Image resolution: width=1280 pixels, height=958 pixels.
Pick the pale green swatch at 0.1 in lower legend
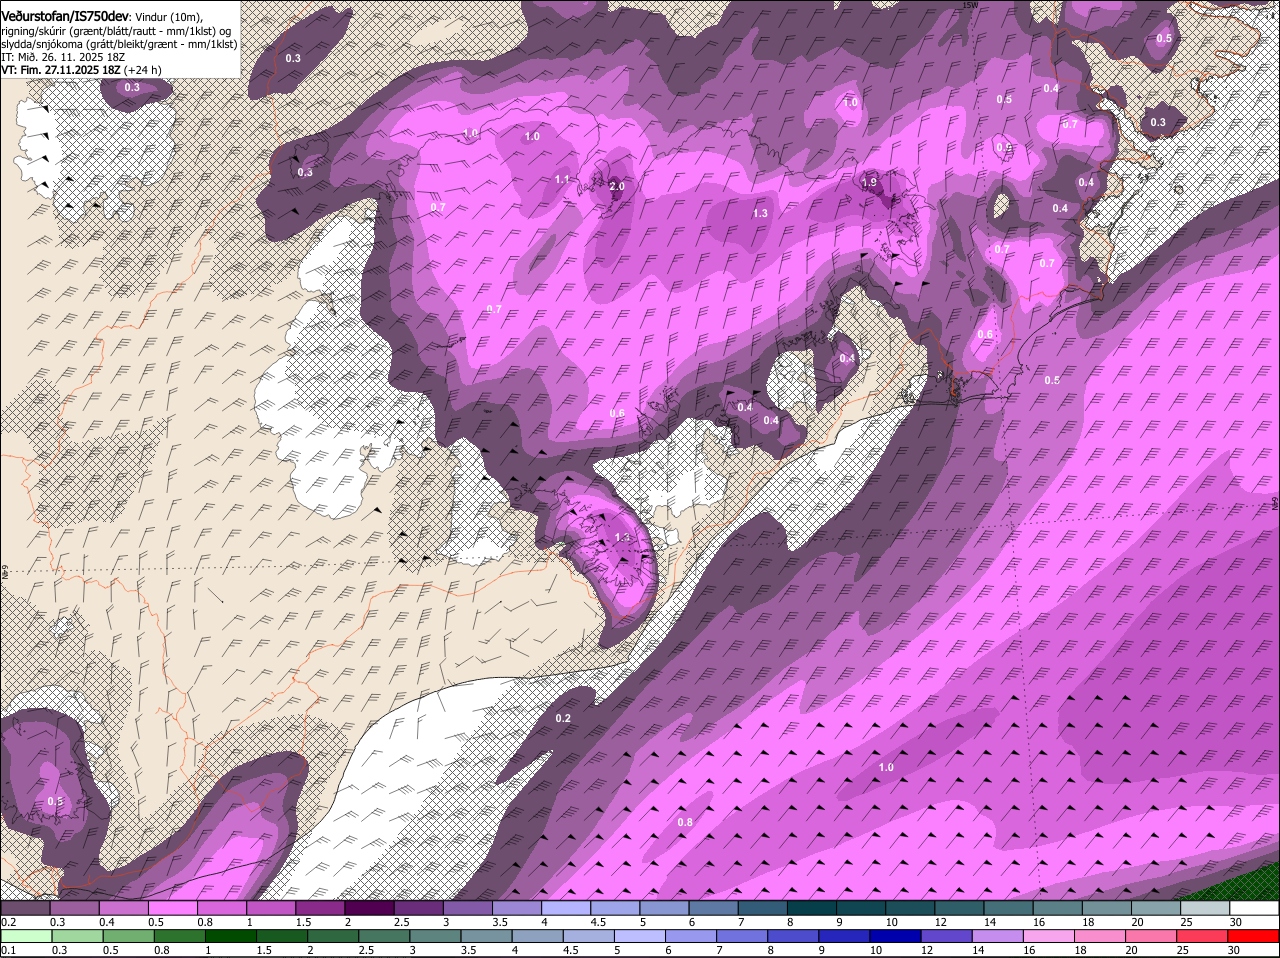click(27, 936)
